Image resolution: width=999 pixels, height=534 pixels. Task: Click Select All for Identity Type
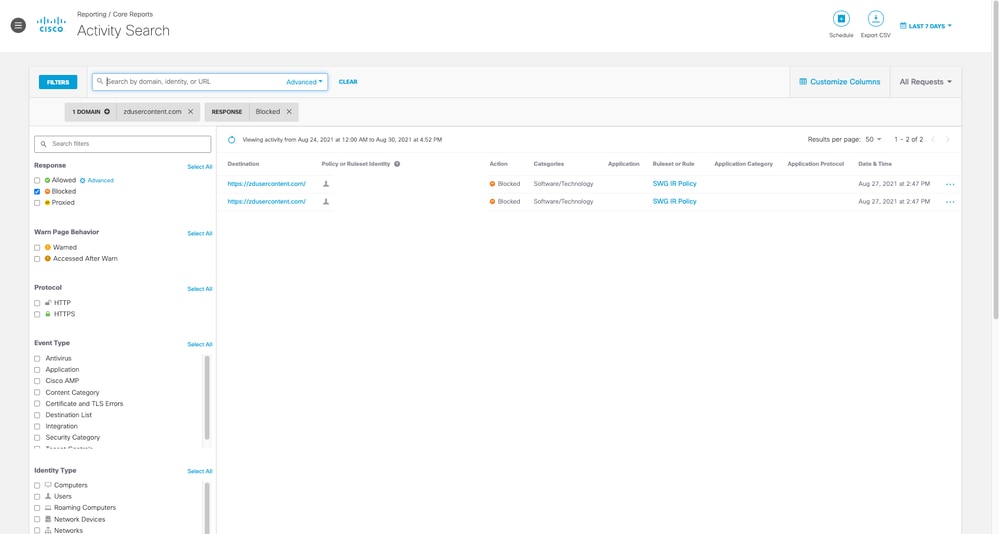click(x=199, y=472)
